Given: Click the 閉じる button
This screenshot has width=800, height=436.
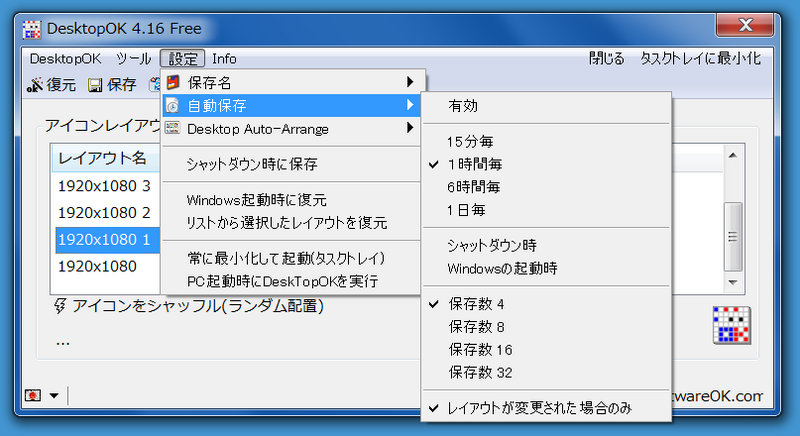Looking at the screenshot, I should coord(606,59).
